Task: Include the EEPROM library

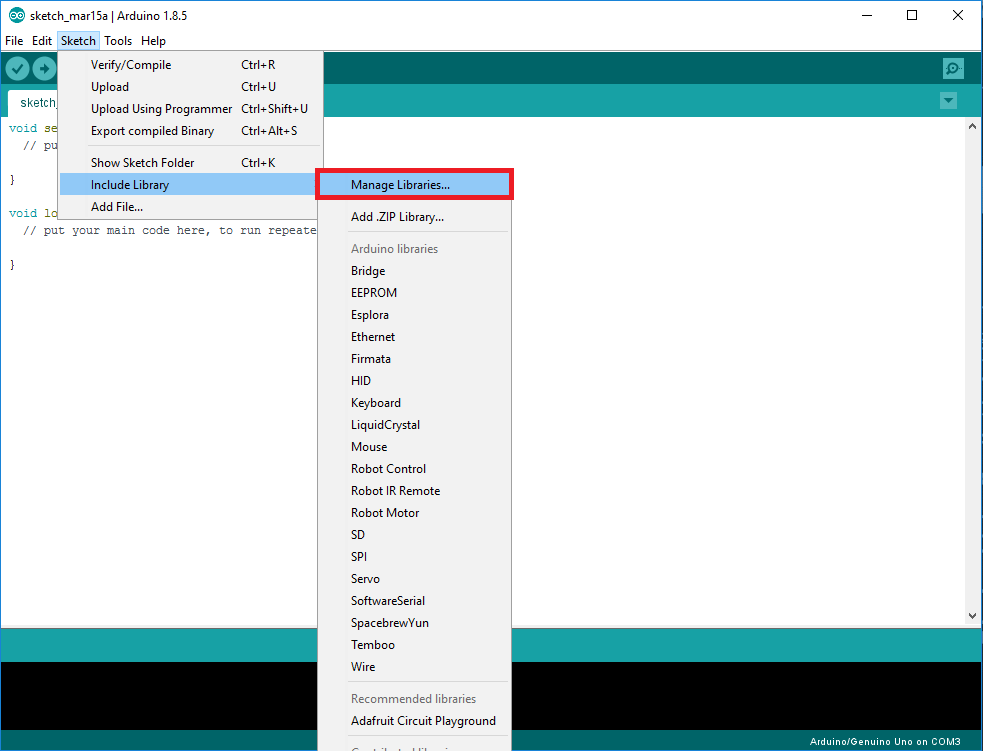Action: coord(373,292)
